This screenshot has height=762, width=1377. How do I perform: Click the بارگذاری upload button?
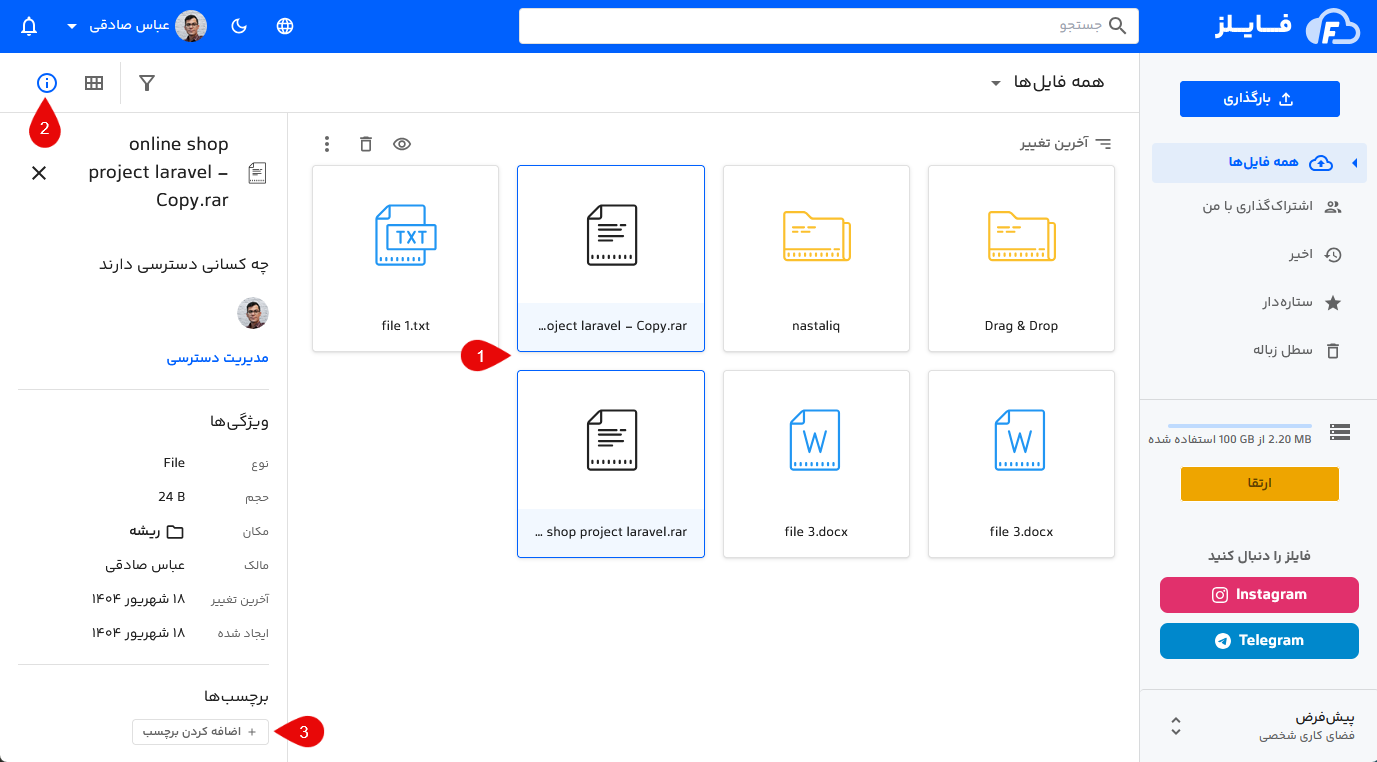[x=1259, y=98]
